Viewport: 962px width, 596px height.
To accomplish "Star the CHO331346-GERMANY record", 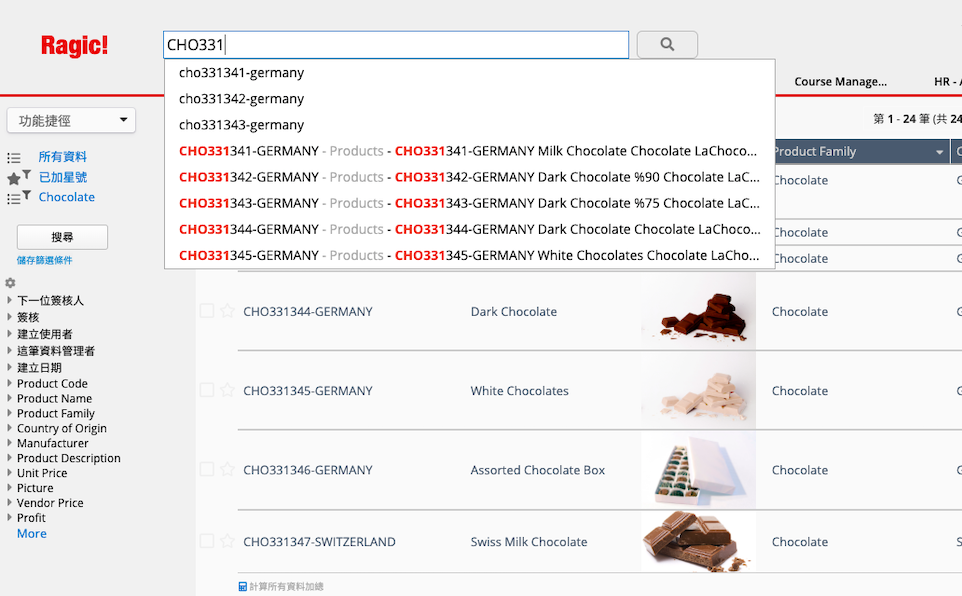I will (227, 469).
